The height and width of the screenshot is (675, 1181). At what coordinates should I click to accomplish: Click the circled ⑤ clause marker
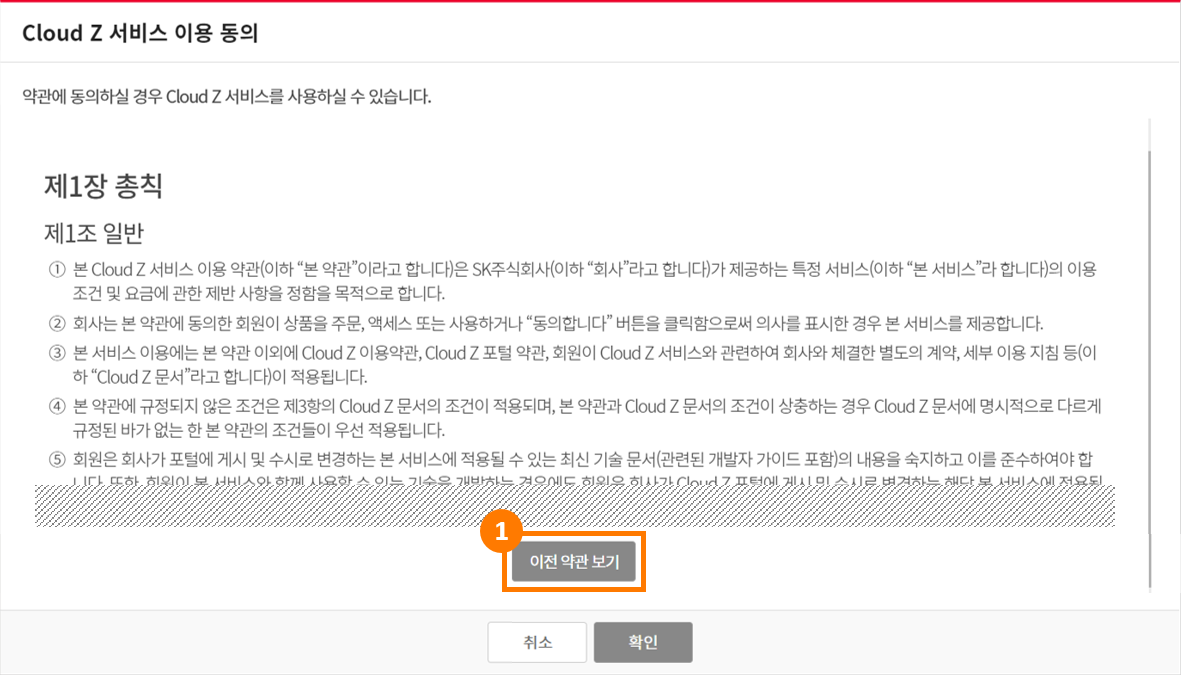click(57, 459)
